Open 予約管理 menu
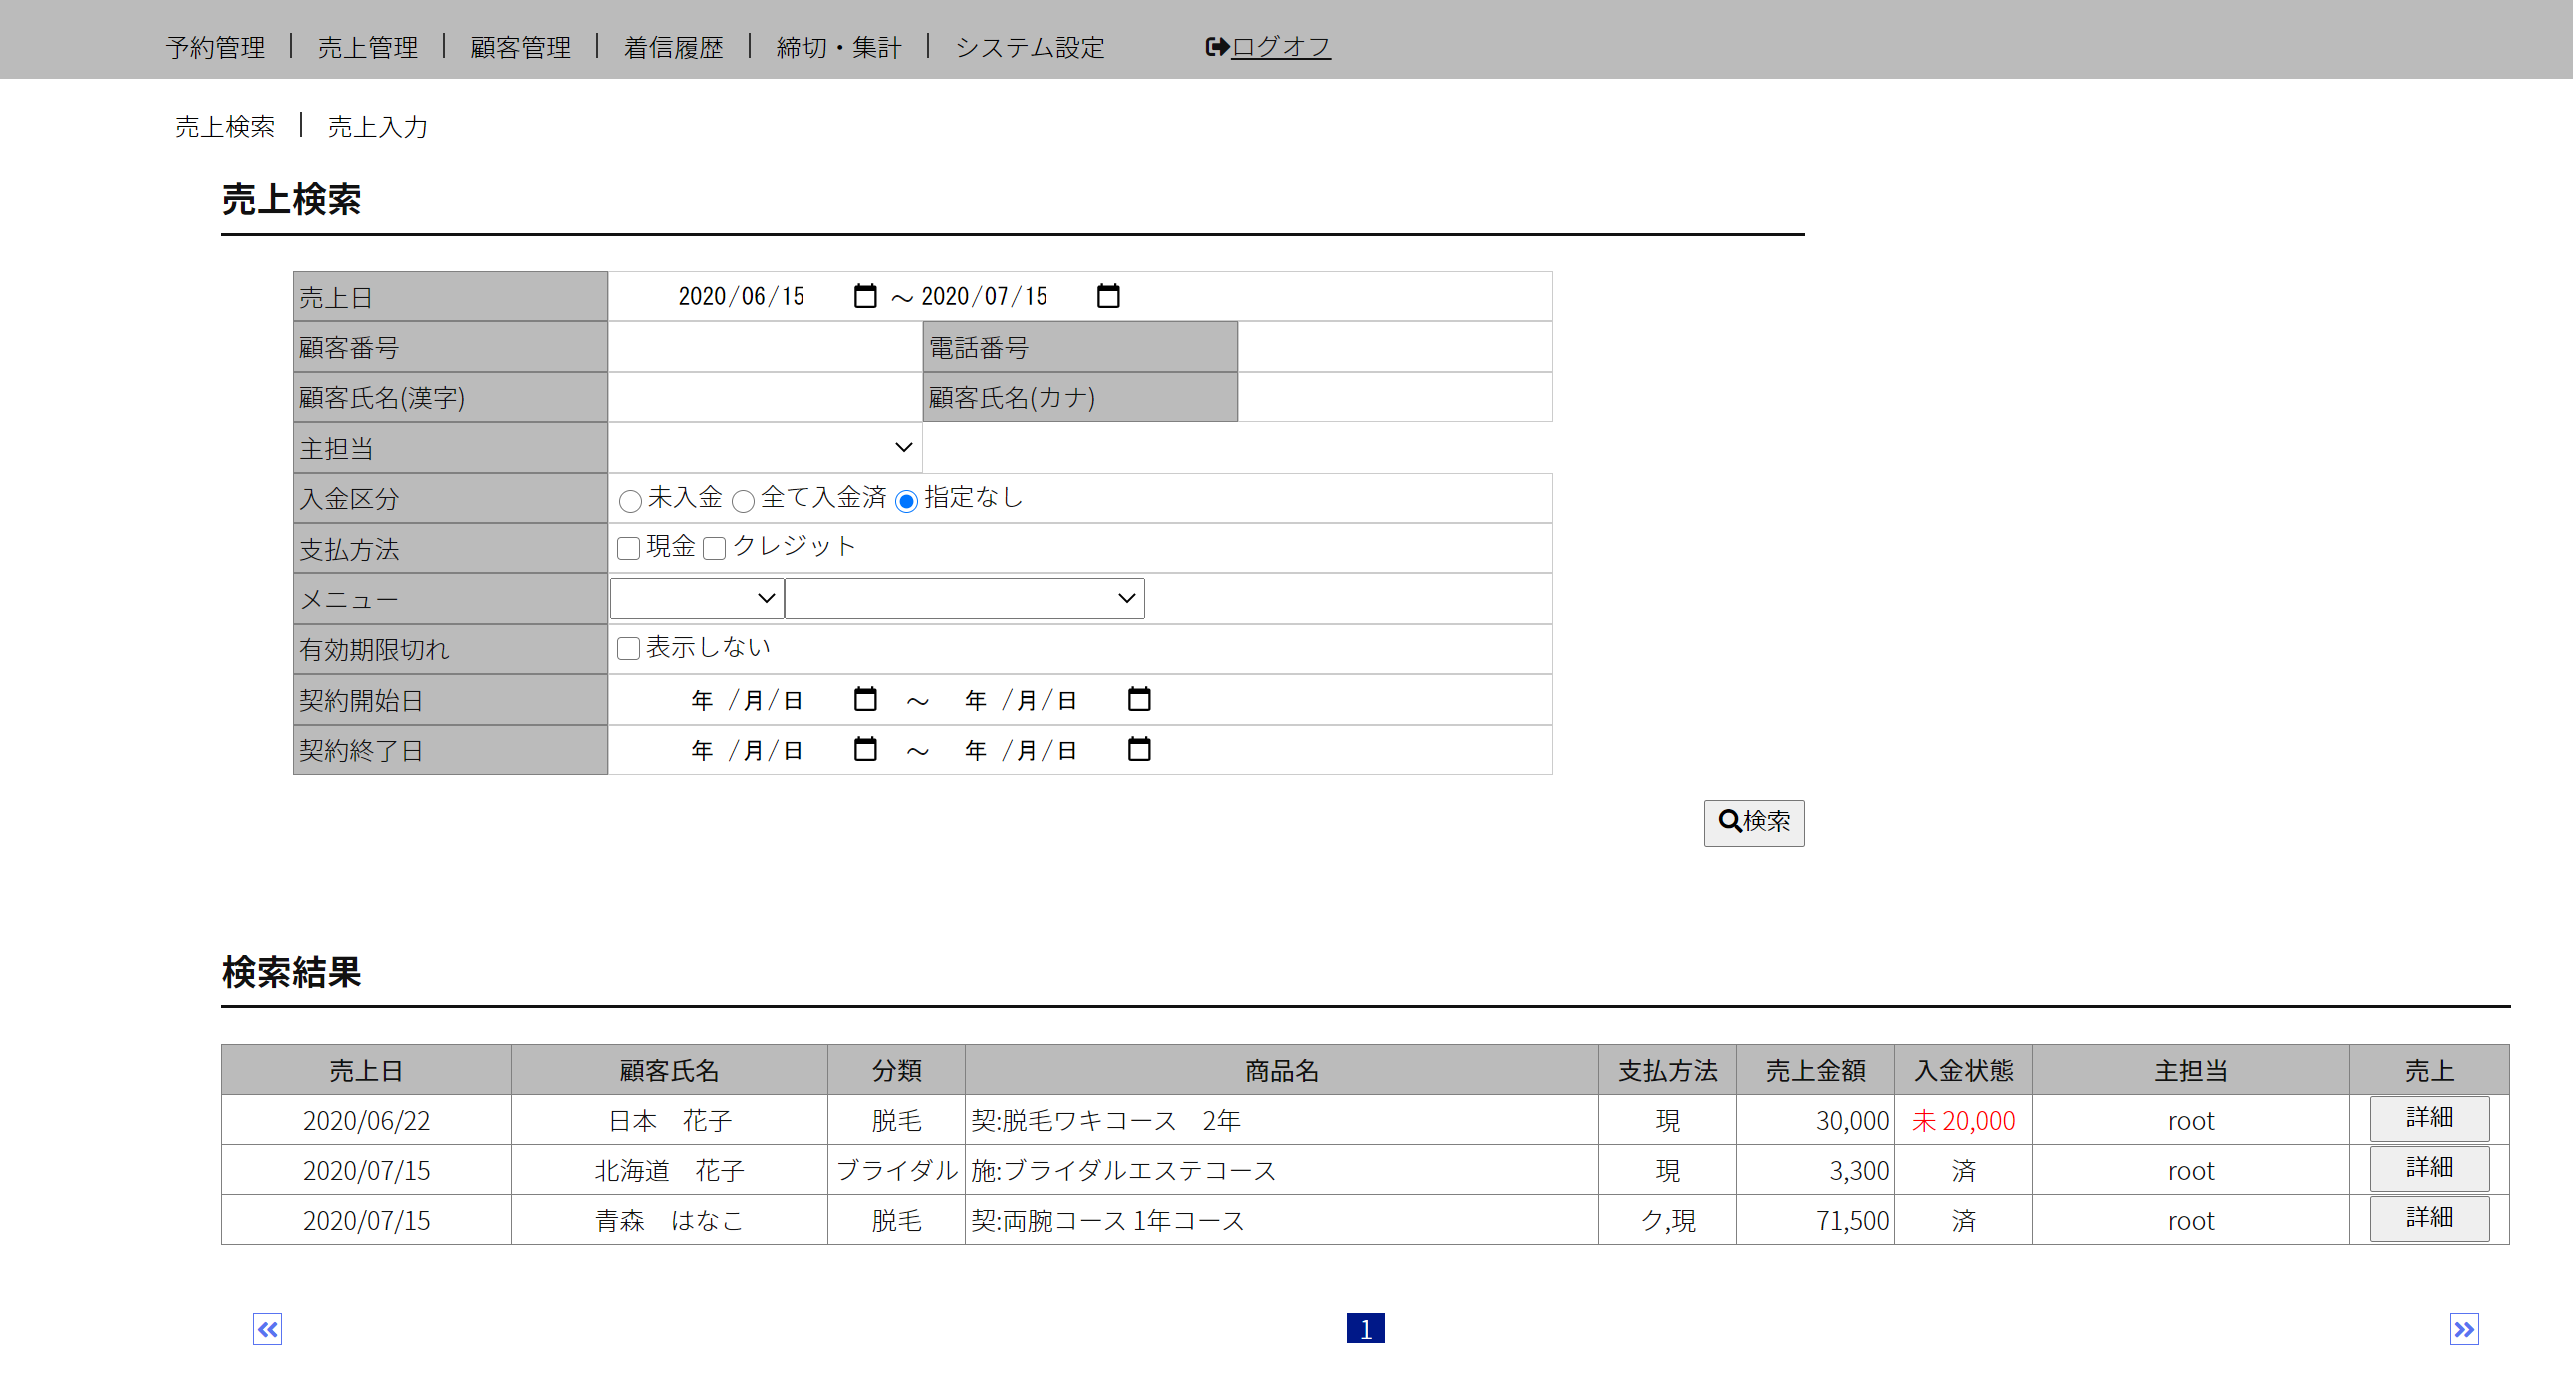Image resolution: width=2573 pixels, height=1379 pixels. click(215, 47)
